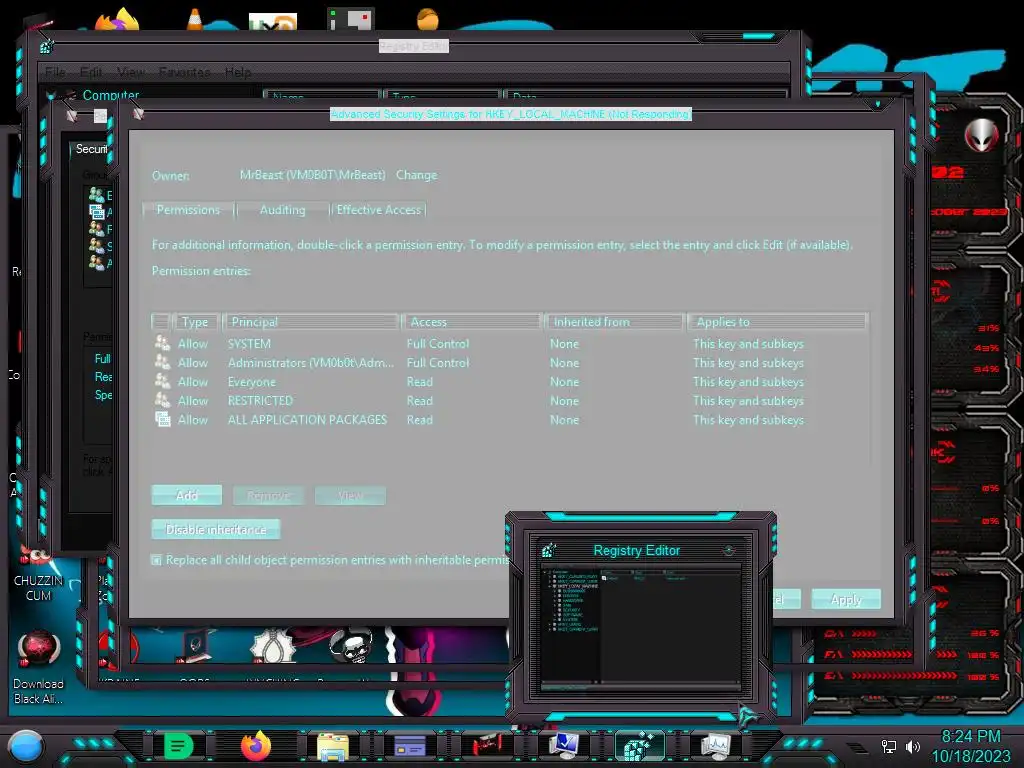Select ALL APPLICATION PACKAGES entry

(509, 419)
